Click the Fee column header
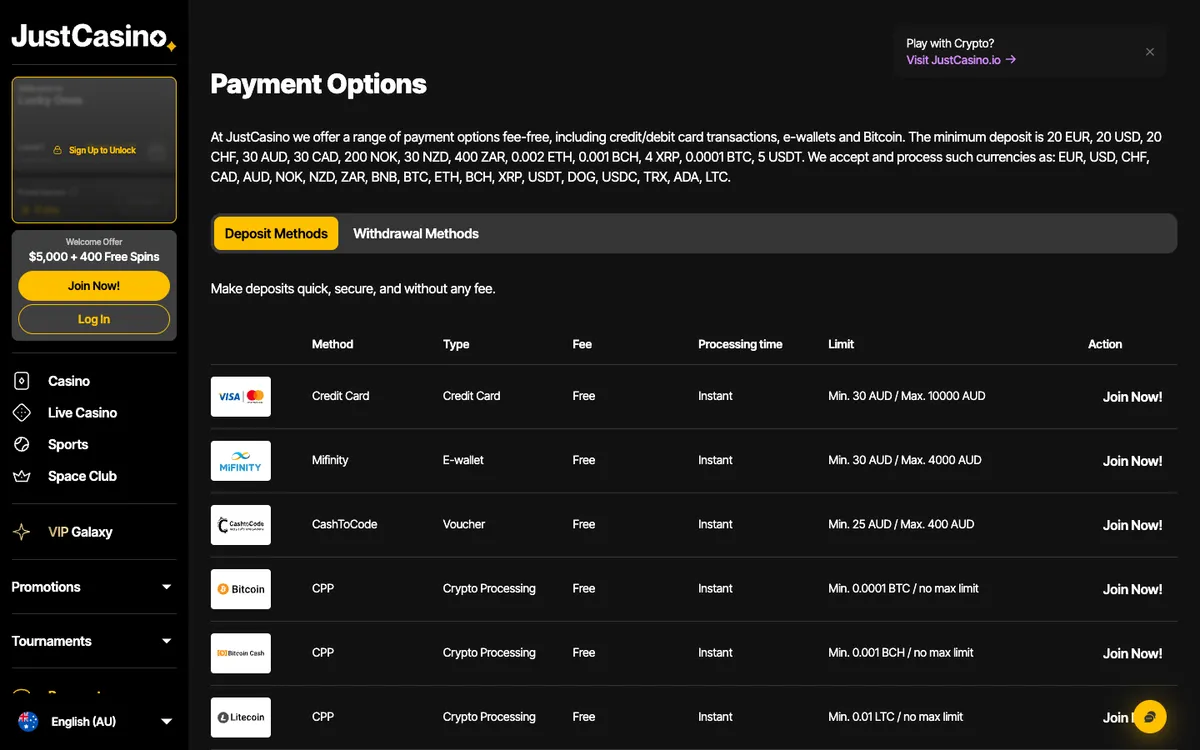The height and width of the screenshot is (750, 1200). point(582,344)
